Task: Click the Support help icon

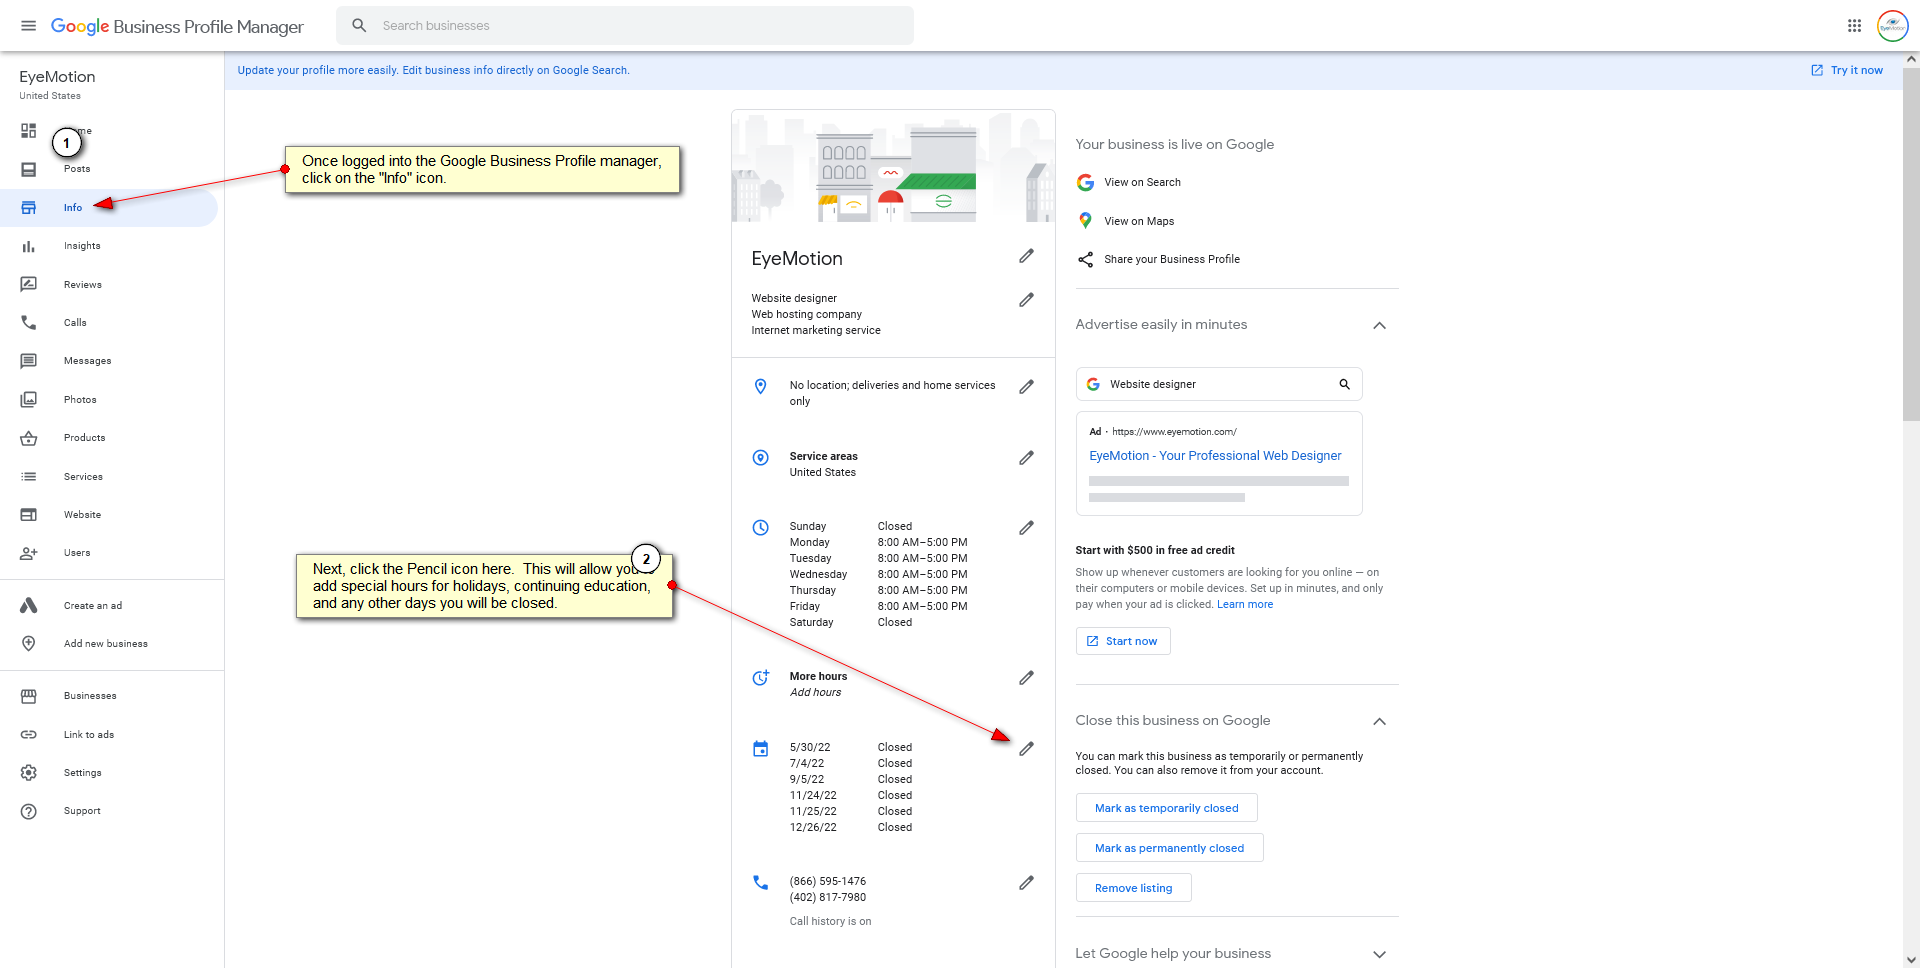Action: (29, 812)
